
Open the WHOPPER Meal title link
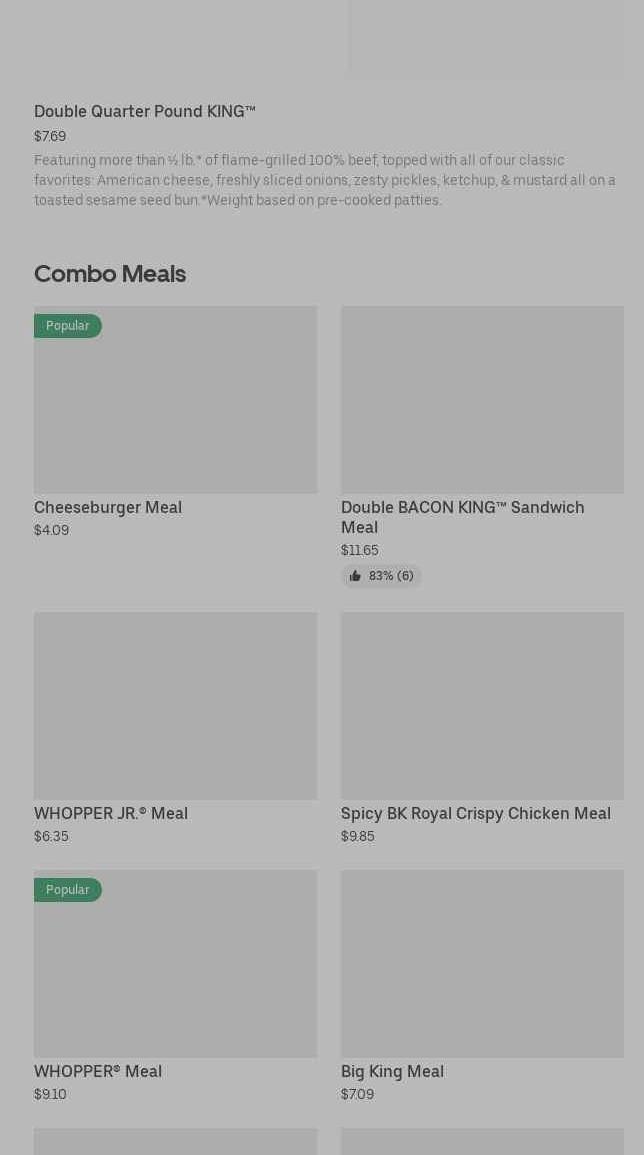pyautogui.click(x=98, y=1071)
